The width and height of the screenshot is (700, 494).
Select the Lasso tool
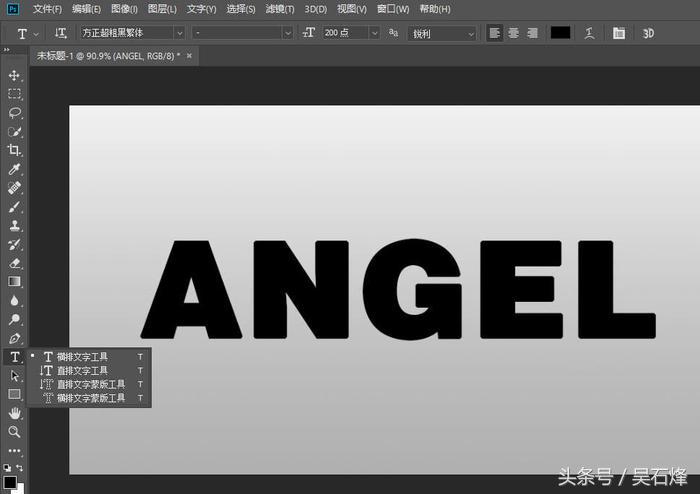pos(14,112)
